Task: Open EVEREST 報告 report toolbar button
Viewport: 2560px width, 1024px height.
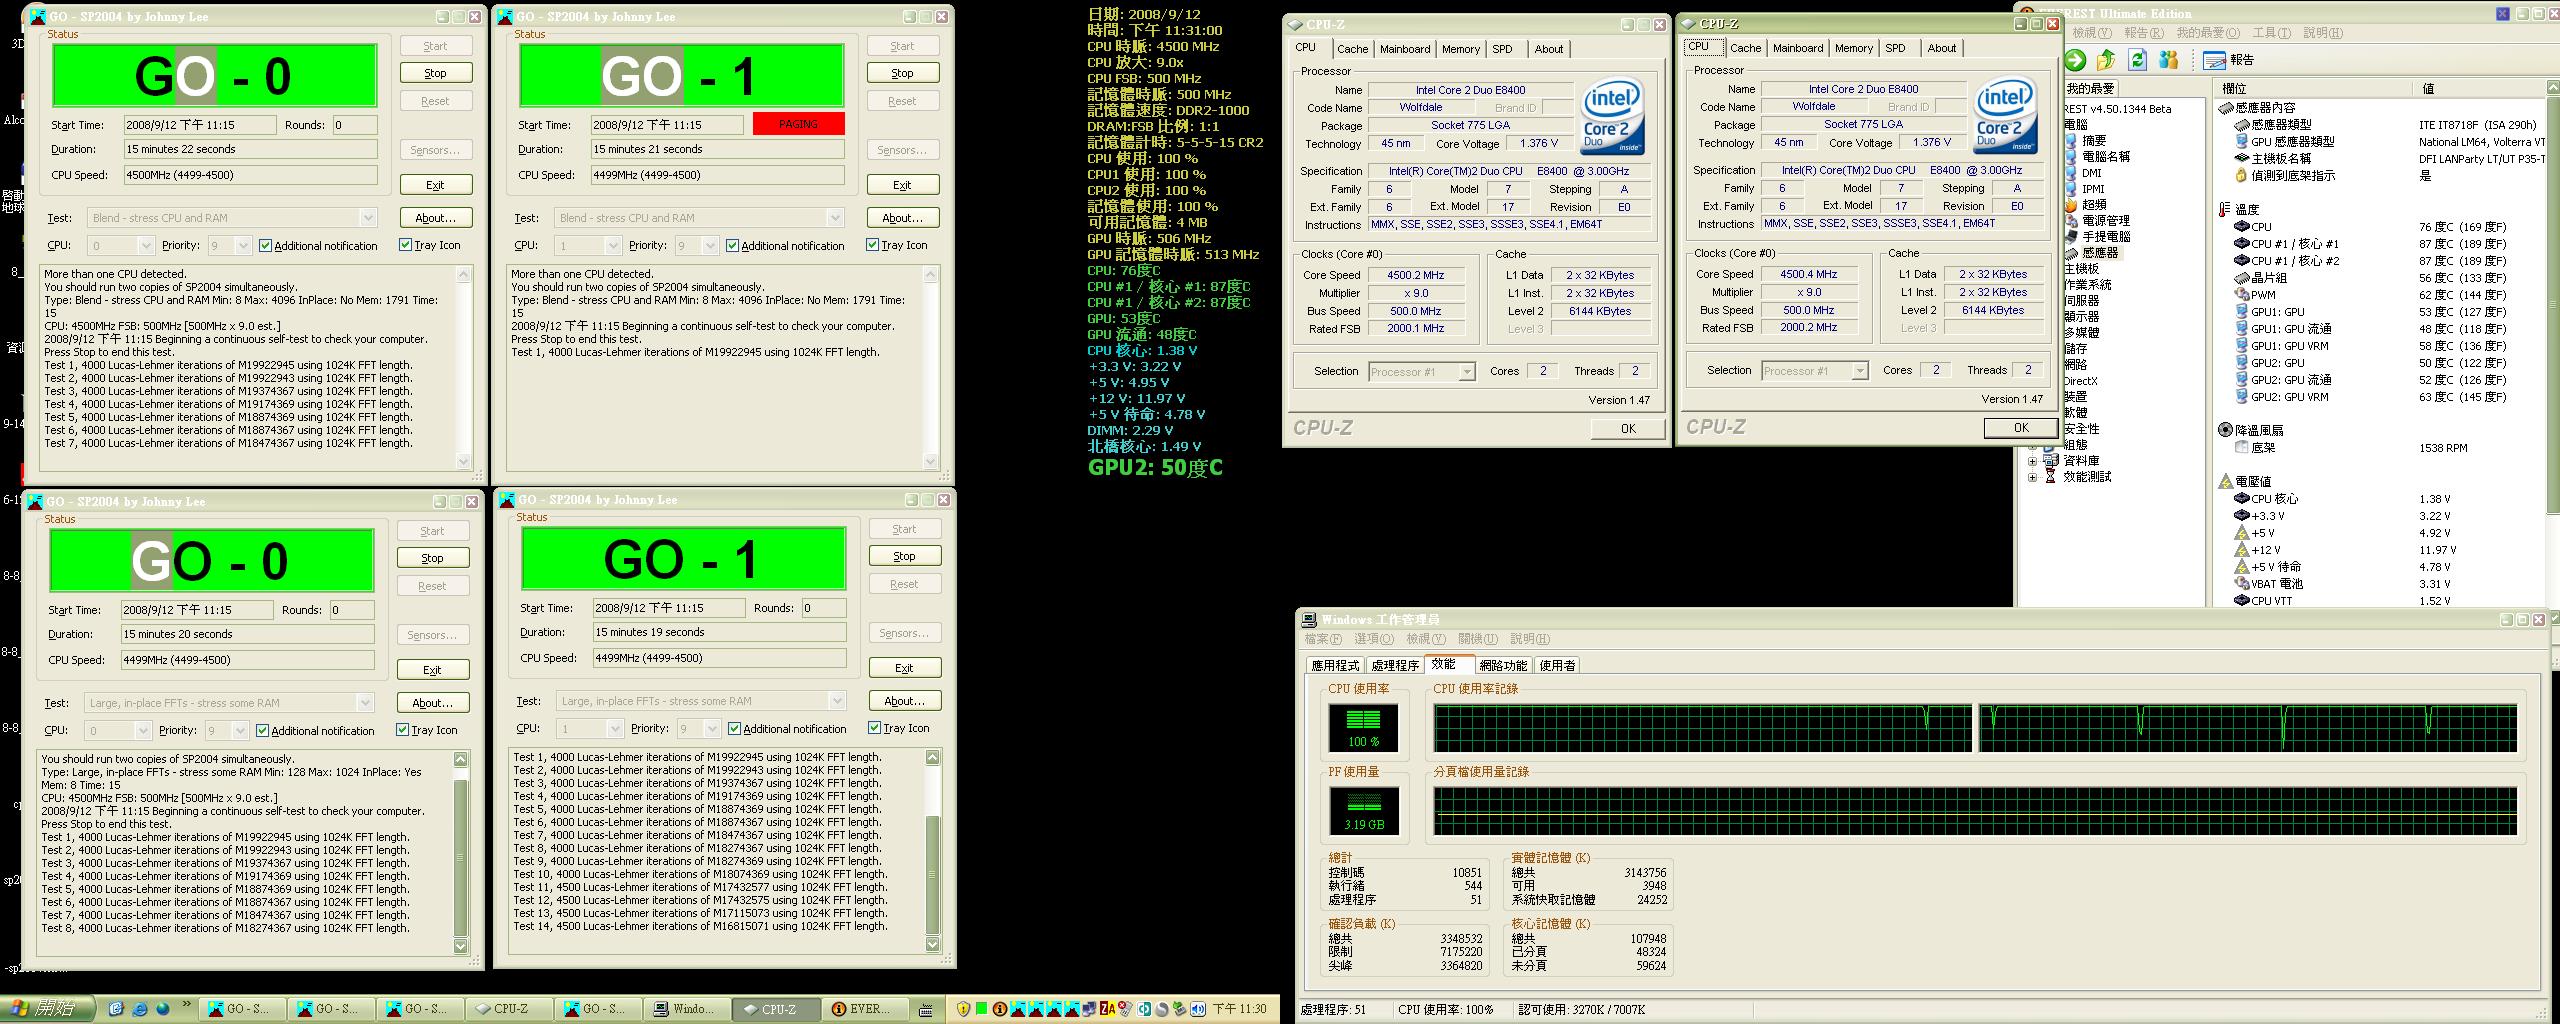Action: [2229, 60]
